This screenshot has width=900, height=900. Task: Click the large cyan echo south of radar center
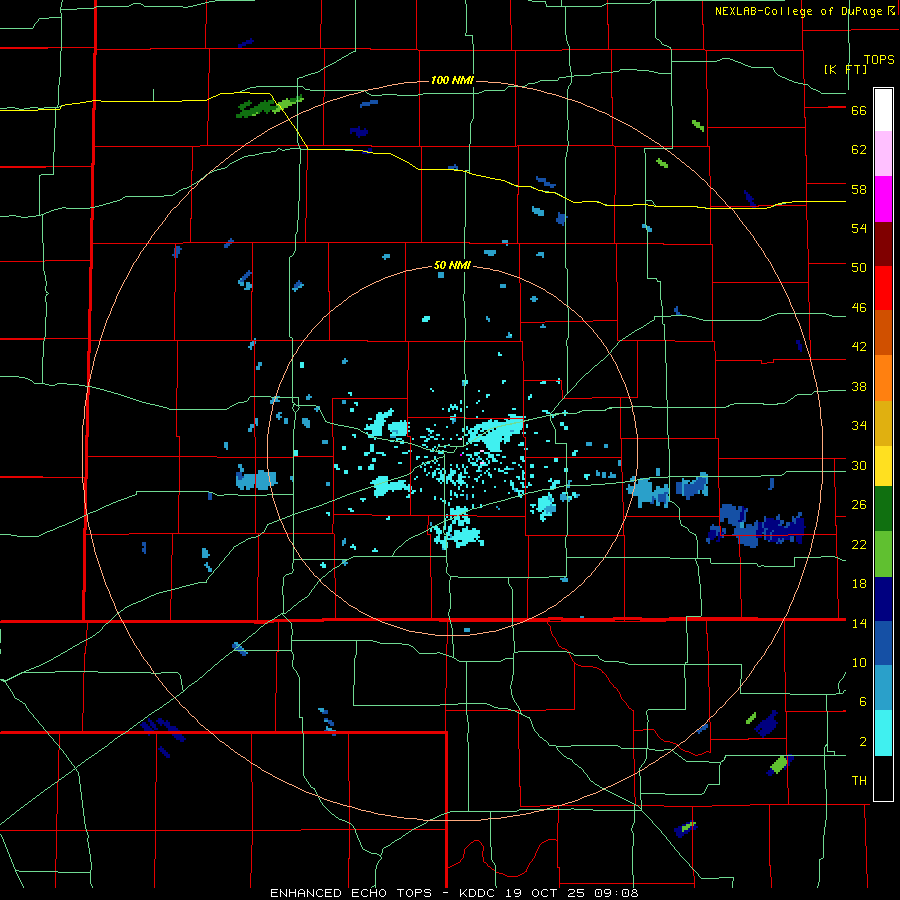(x=458, y=527)
